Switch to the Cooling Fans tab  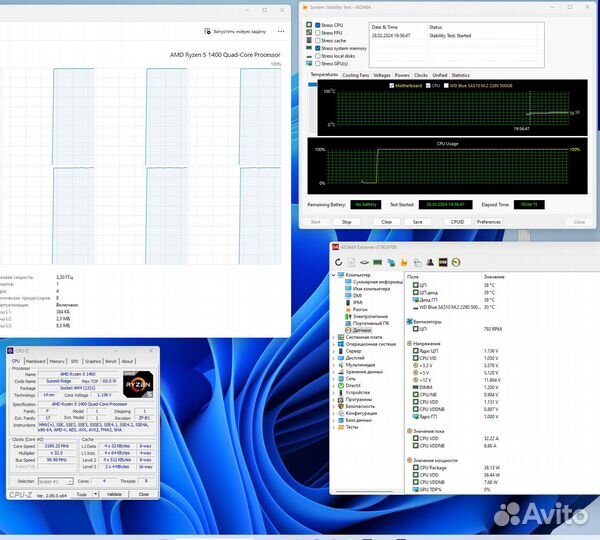(x=355, y=75)
